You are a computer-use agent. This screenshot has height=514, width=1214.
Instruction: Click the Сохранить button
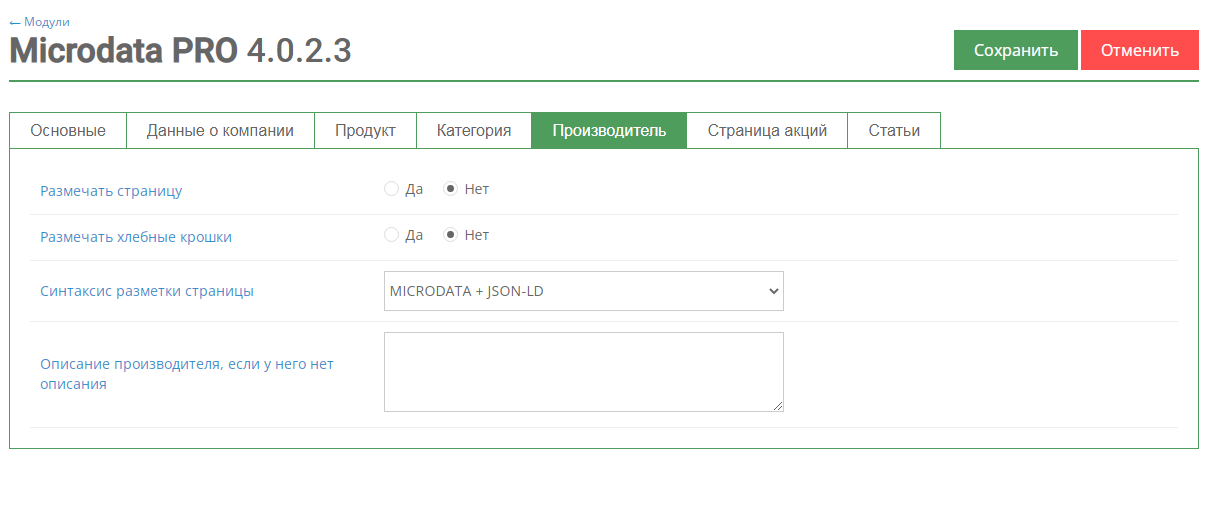[x=1015, y=50]
